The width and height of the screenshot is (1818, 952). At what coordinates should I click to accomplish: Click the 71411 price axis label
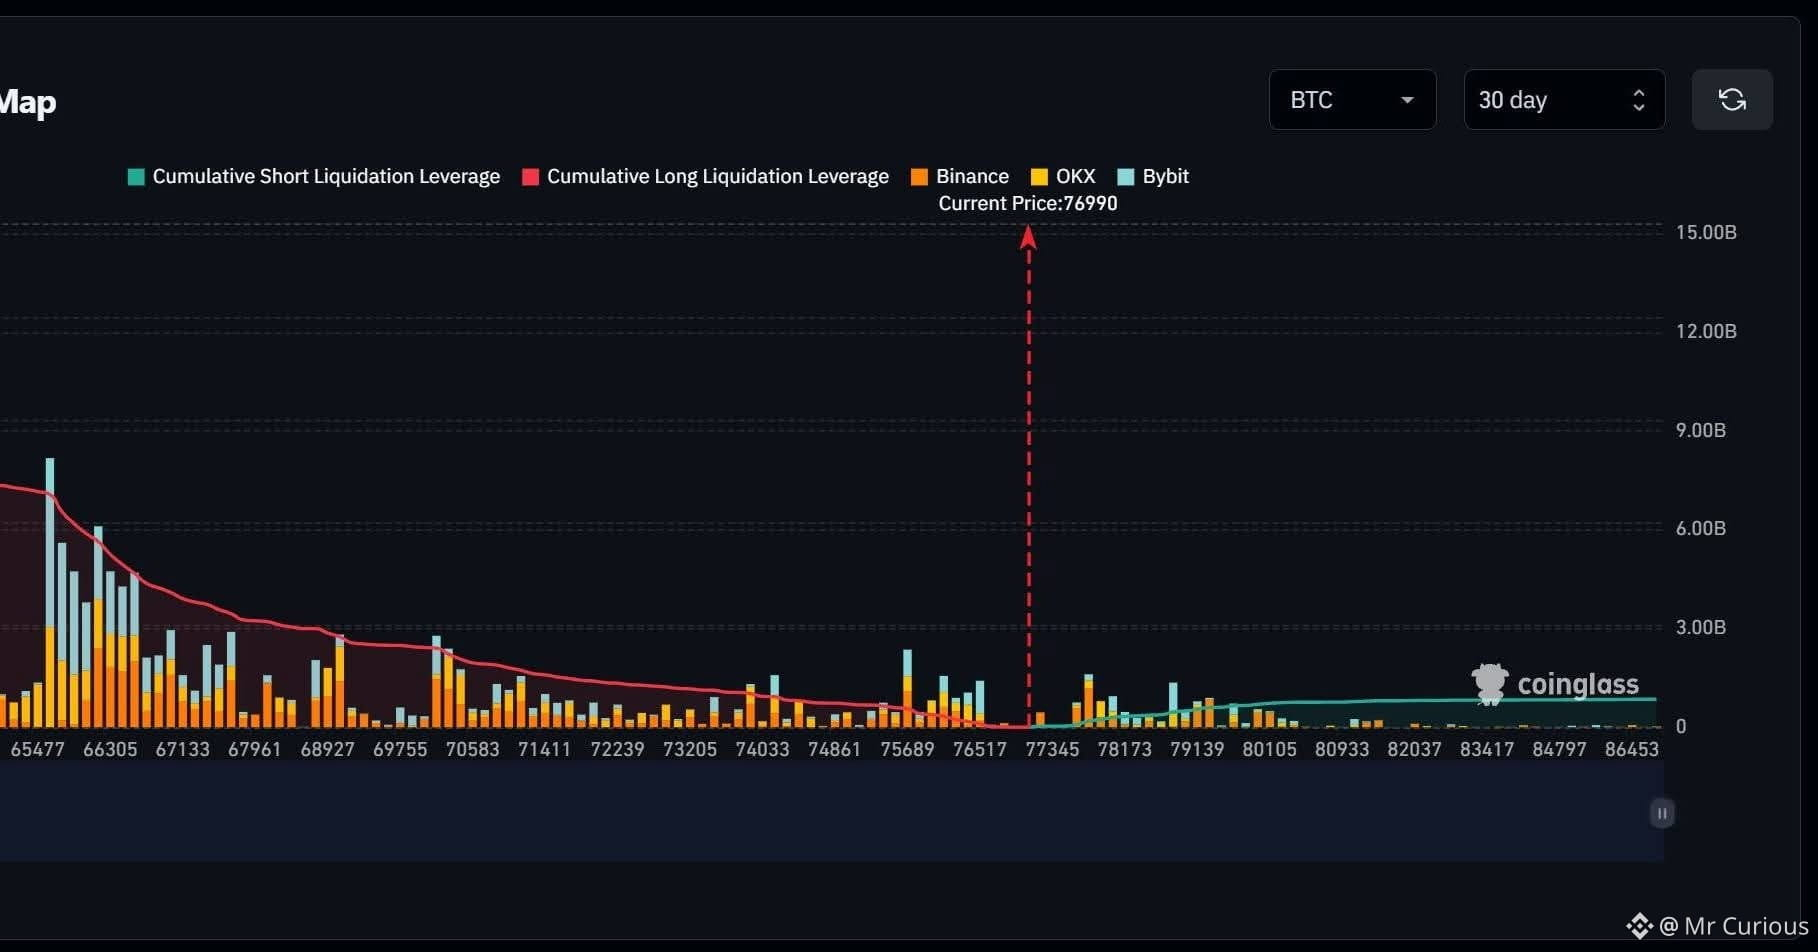pyautogui.click(x=545, y=749)
